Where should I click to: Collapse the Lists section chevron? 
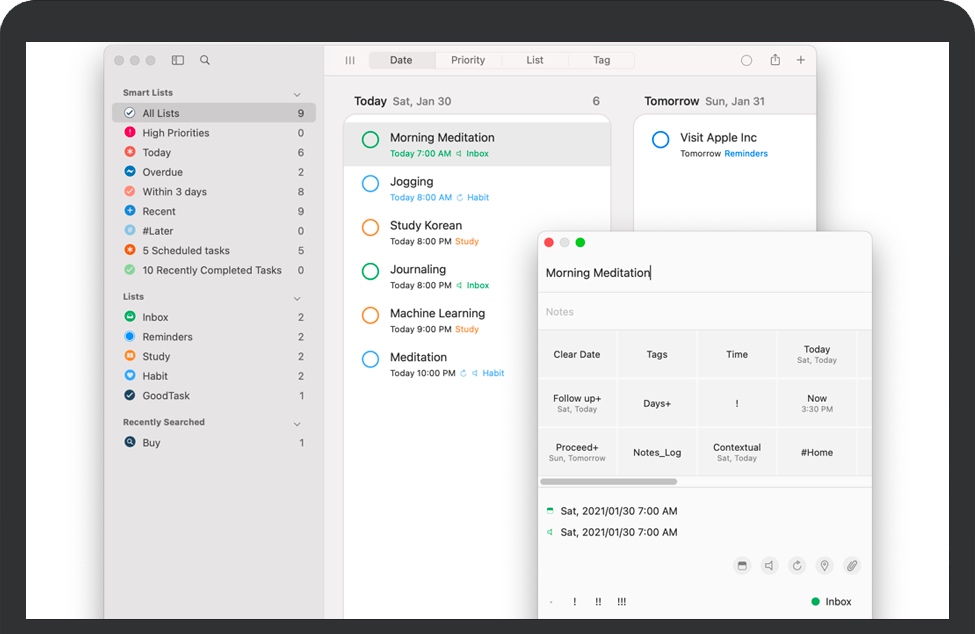point(297,298)
